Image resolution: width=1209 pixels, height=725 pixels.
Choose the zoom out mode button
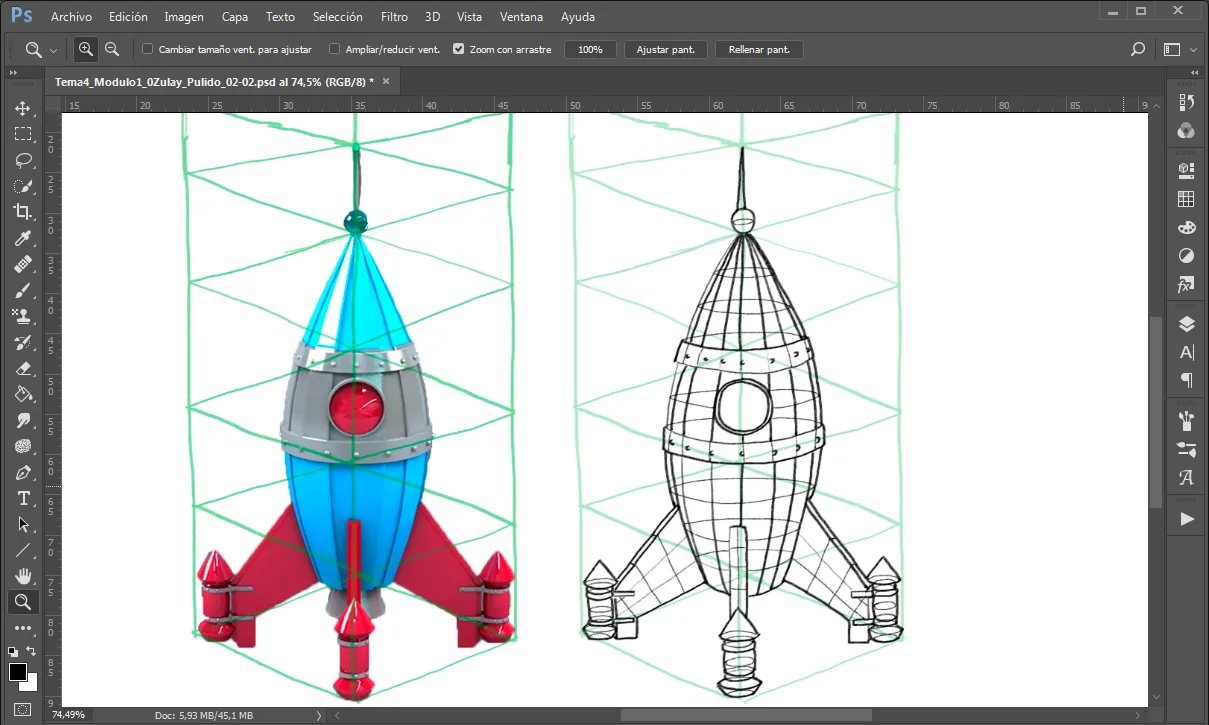click(x=112, y=49)
